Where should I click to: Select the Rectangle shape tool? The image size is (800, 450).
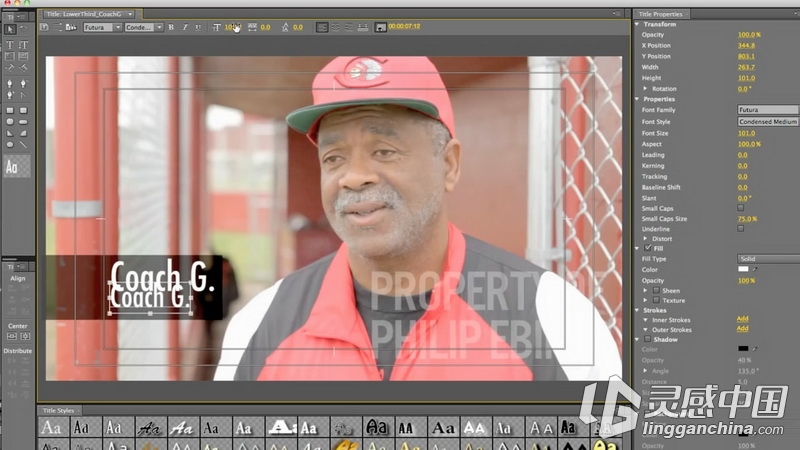(10, 110)
